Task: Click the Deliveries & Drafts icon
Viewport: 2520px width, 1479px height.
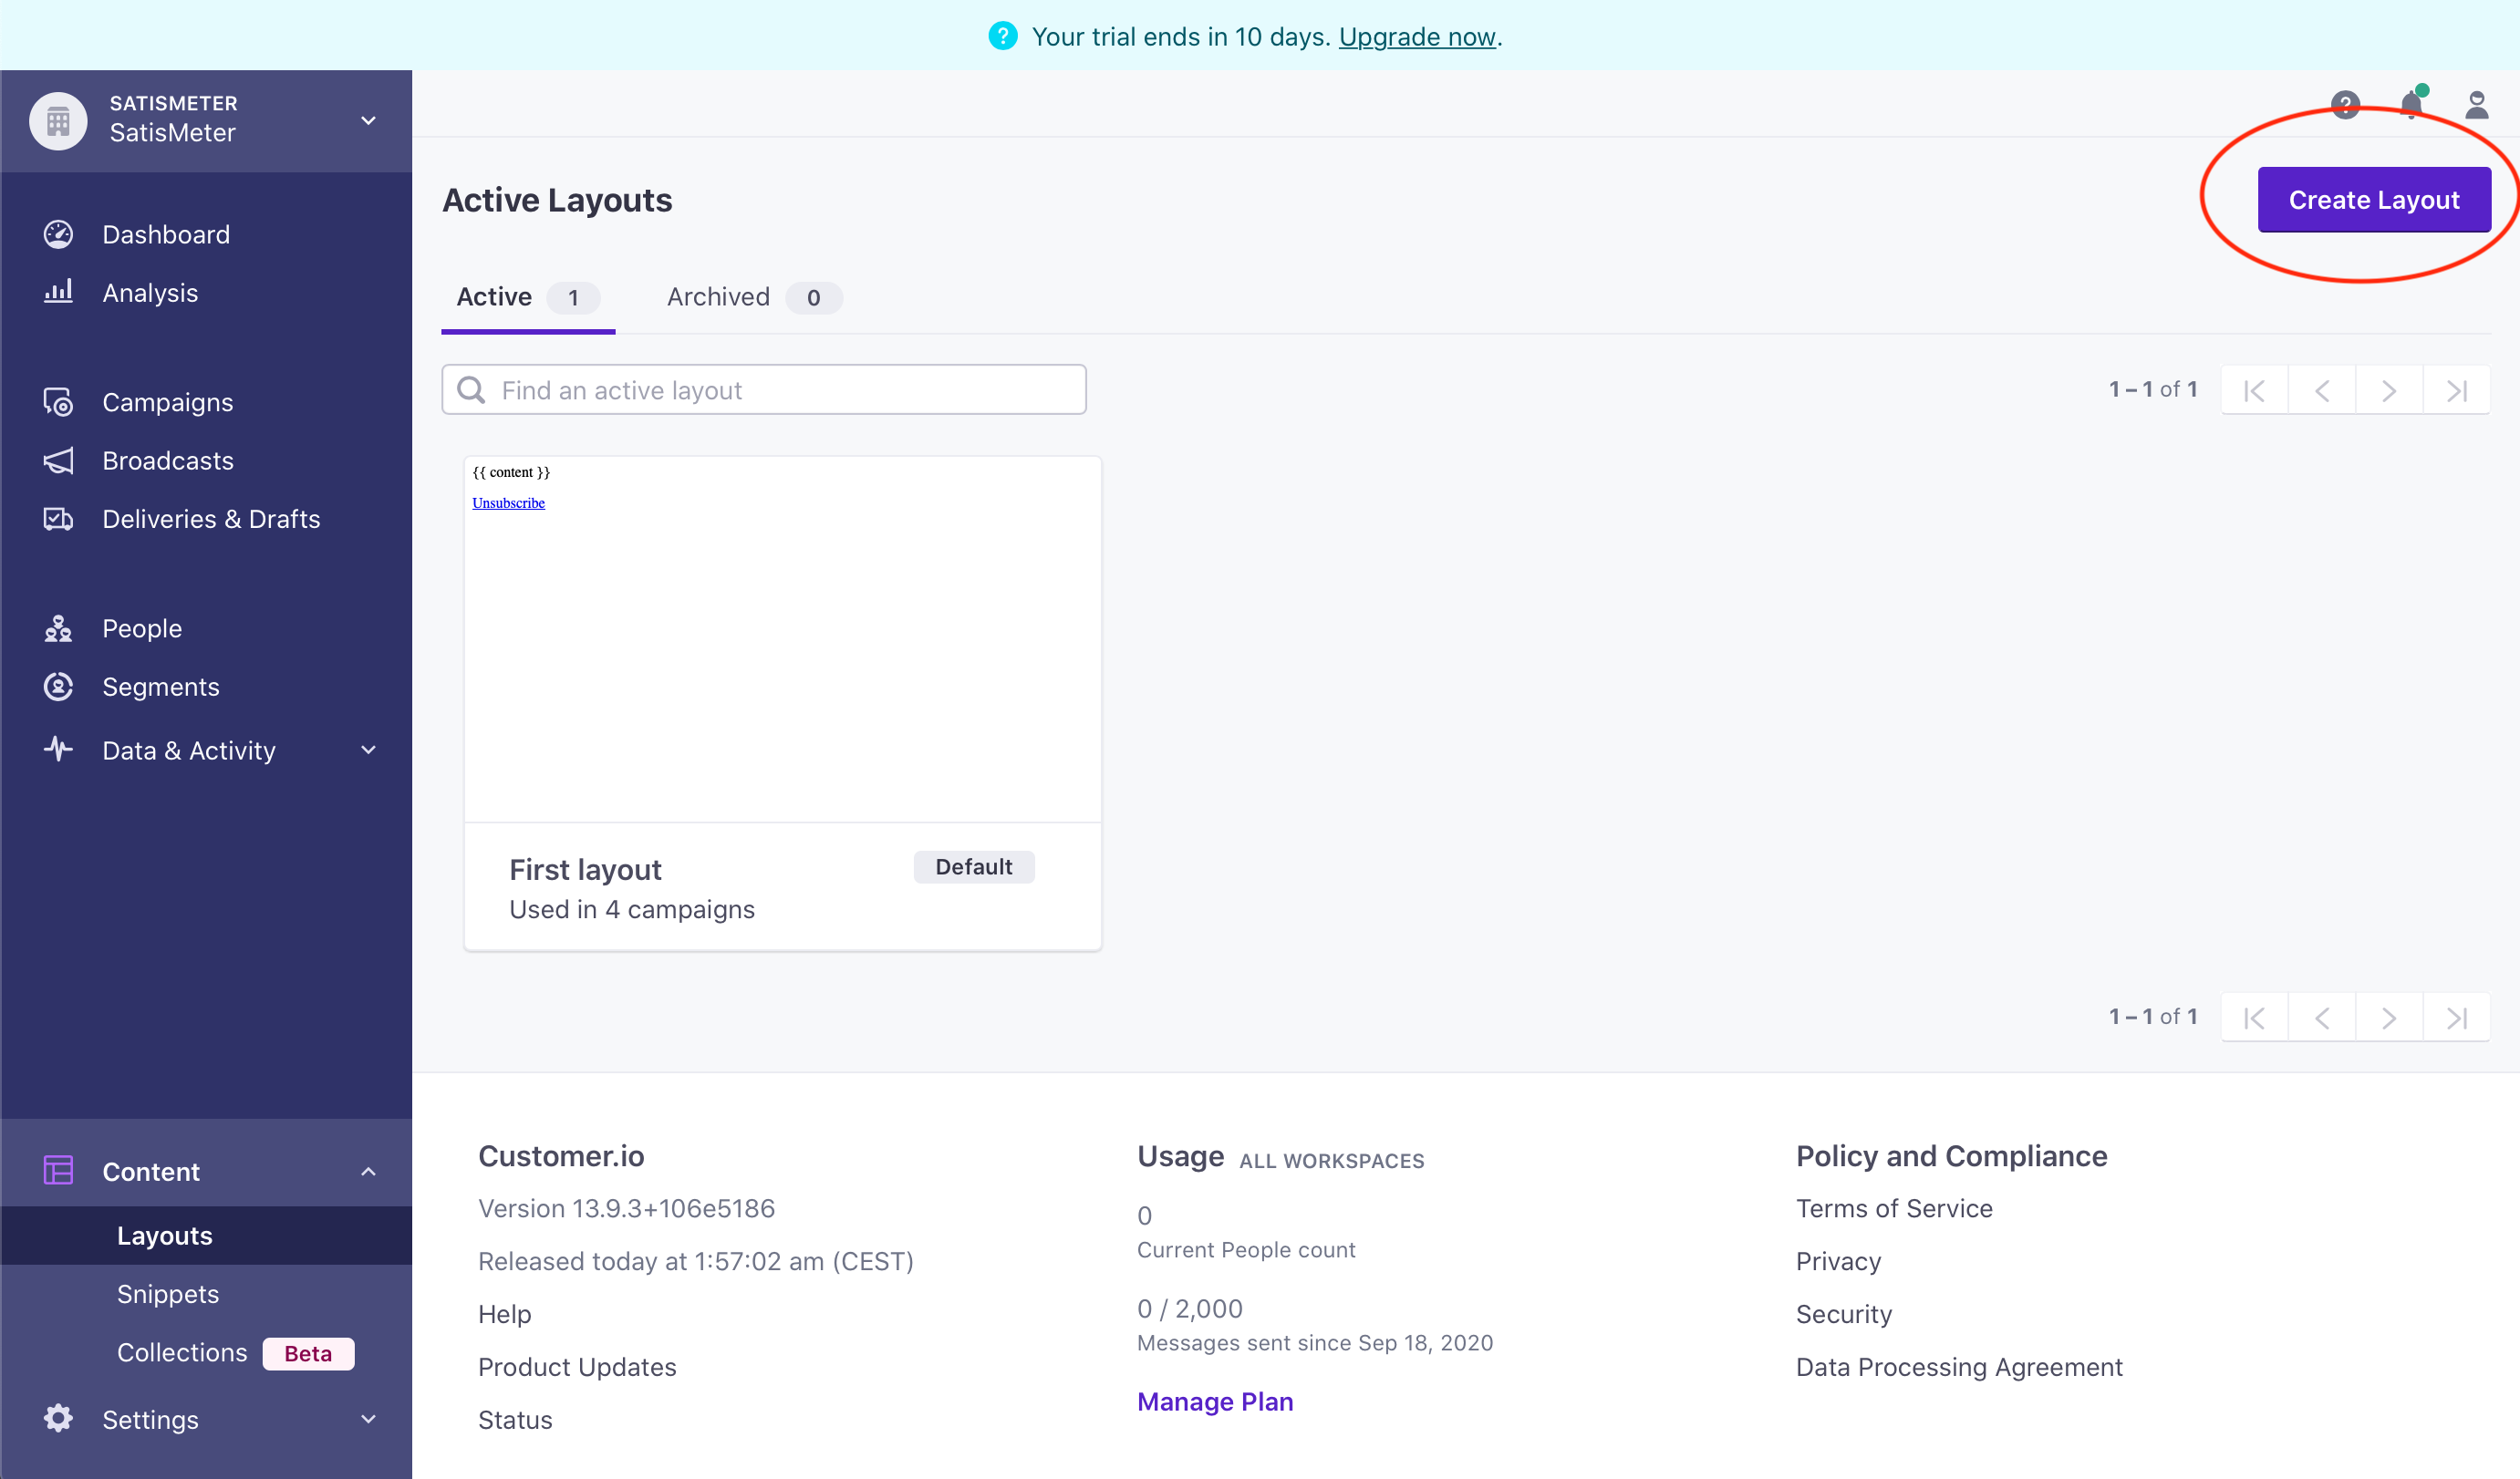Action: 58,519
